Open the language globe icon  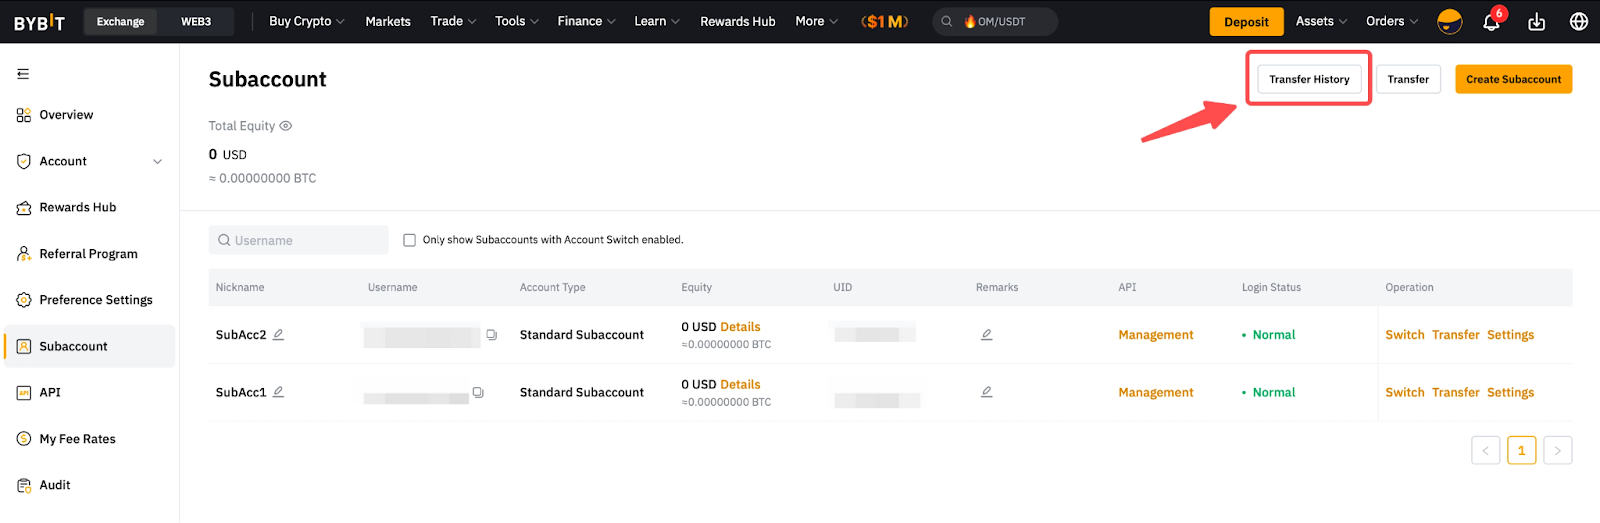click(1579, 22)
